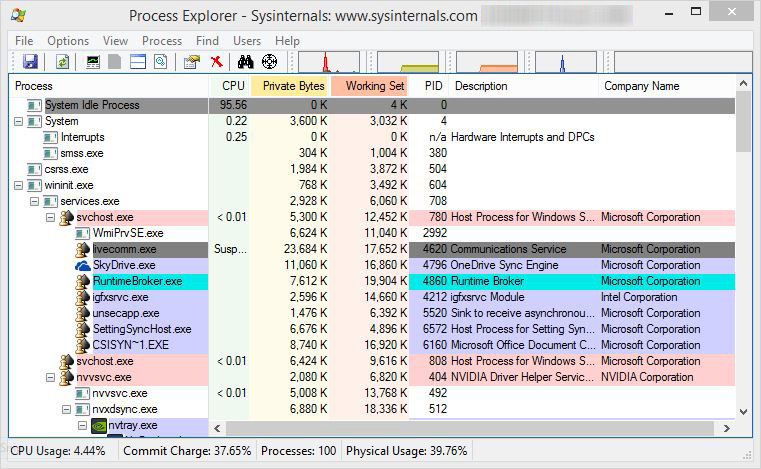Image resolution: width=761 pixels, height=469 pixels.
Task: Select the Interrupts process row
Action: 372,137
